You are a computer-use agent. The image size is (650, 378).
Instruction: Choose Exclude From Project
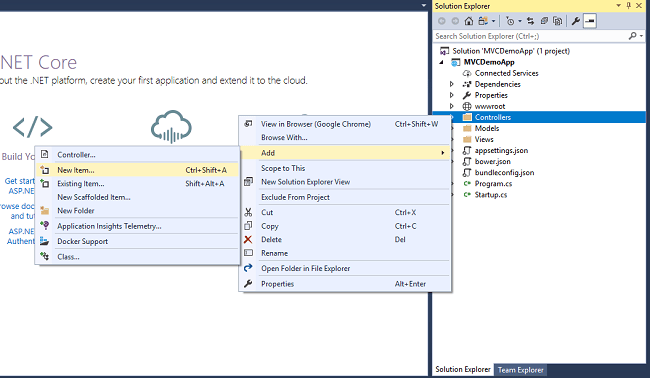pyautogui.click(x=345, y=197)
